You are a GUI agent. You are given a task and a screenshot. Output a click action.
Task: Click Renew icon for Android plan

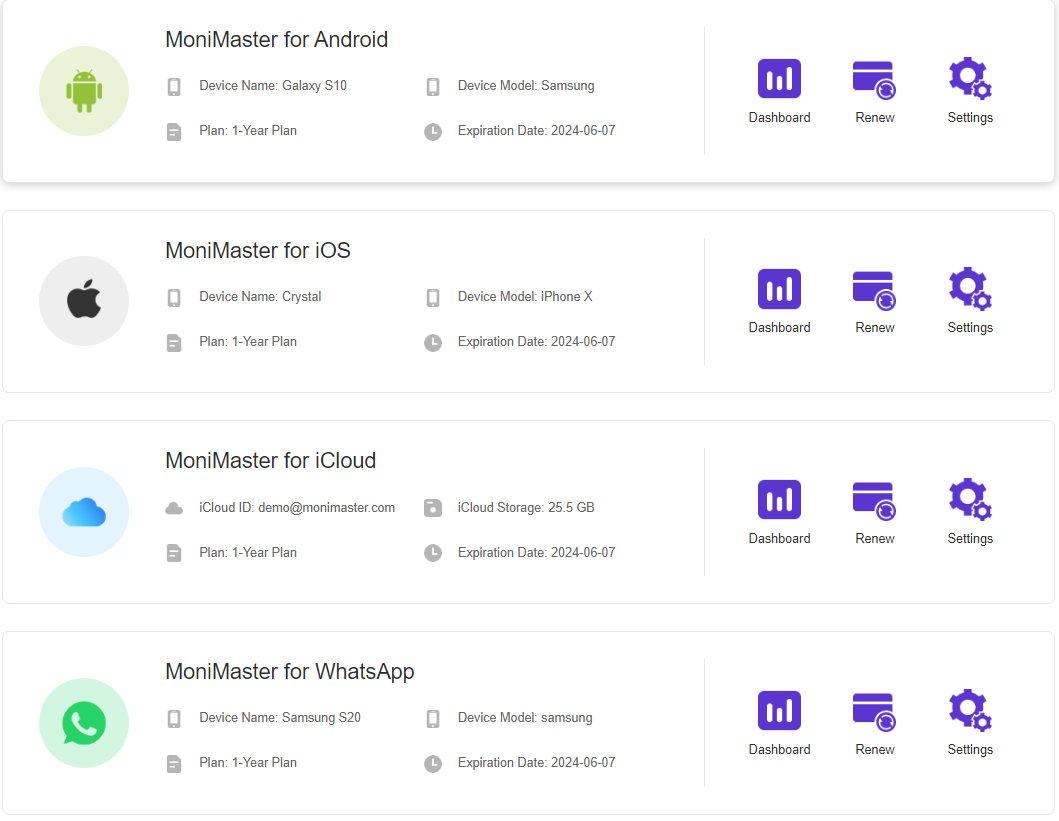(874, 79)
